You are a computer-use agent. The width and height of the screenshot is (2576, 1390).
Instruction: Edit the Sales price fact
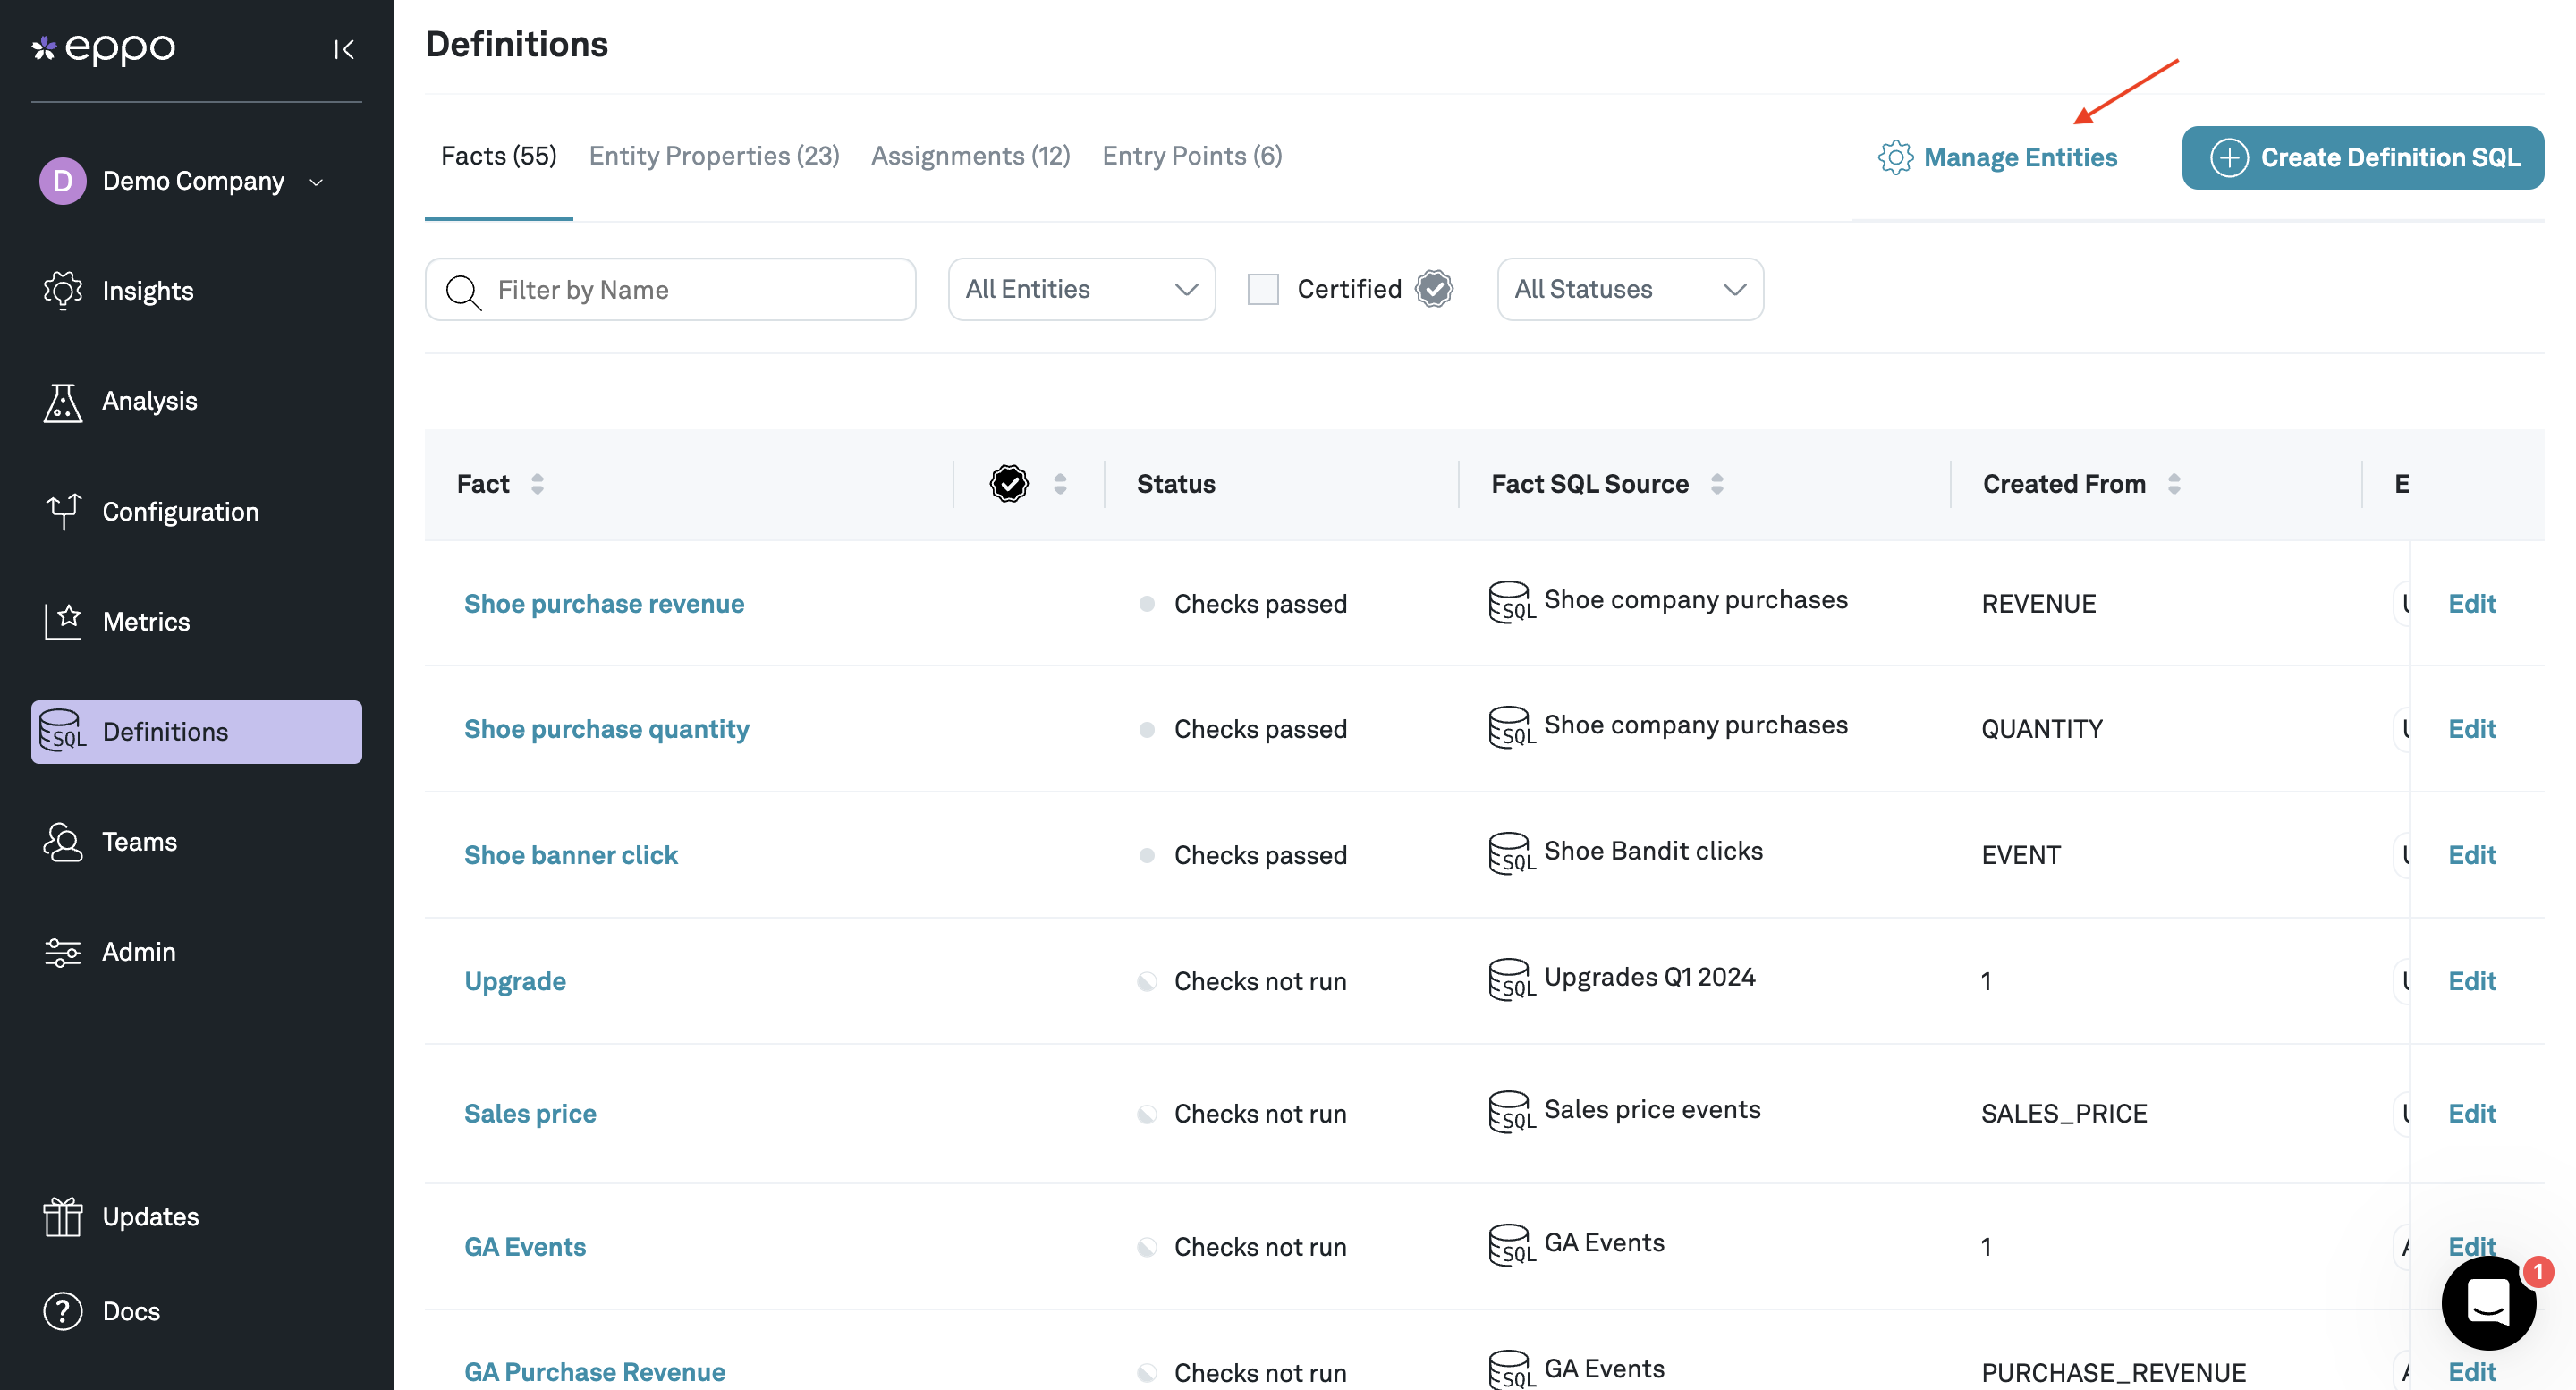click(2471, 1113)
